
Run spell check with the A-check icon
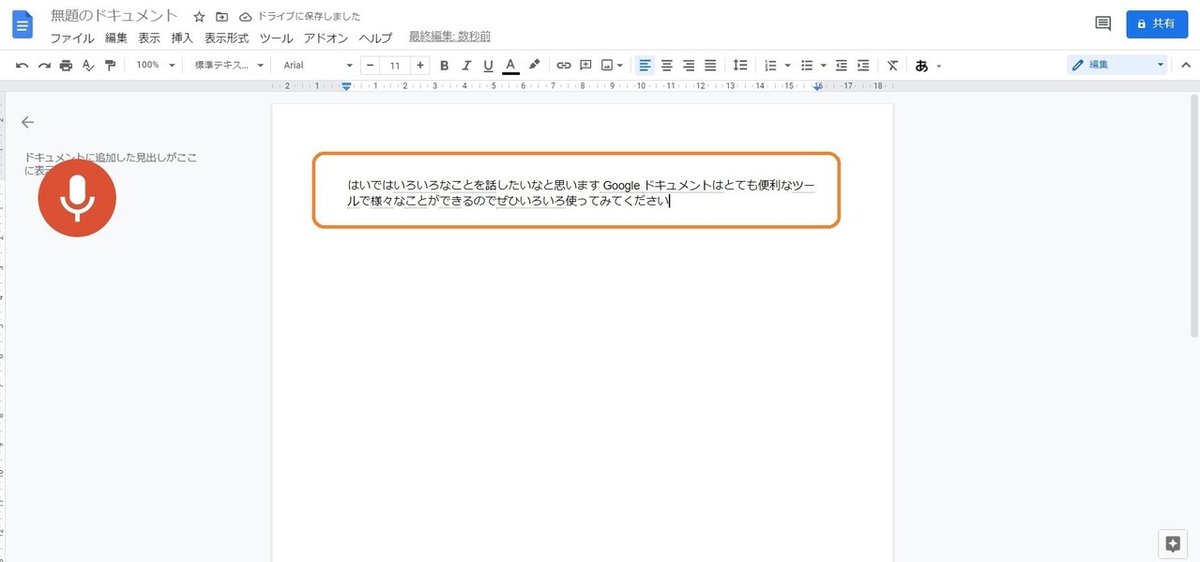click(x=88, y=65)
